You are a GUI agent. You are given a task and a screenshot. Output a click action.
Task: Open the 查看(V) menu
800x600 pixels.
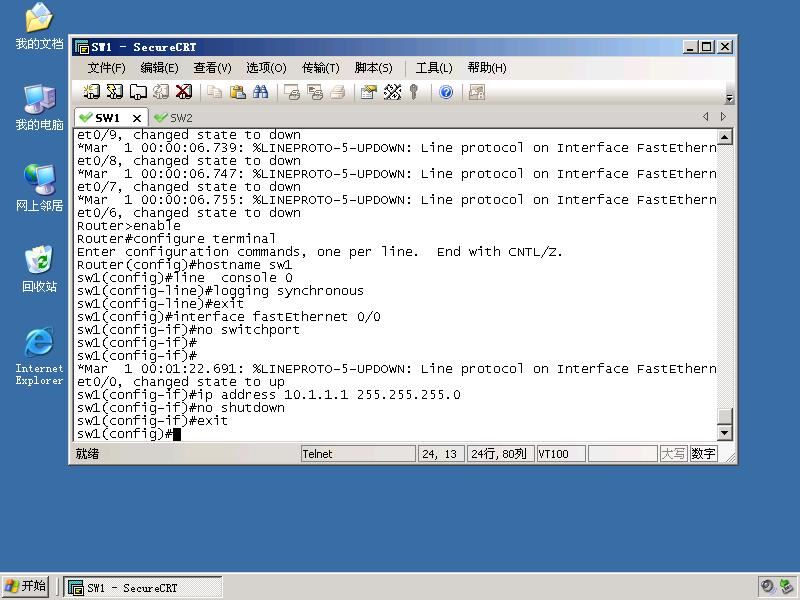coord(212,68)
